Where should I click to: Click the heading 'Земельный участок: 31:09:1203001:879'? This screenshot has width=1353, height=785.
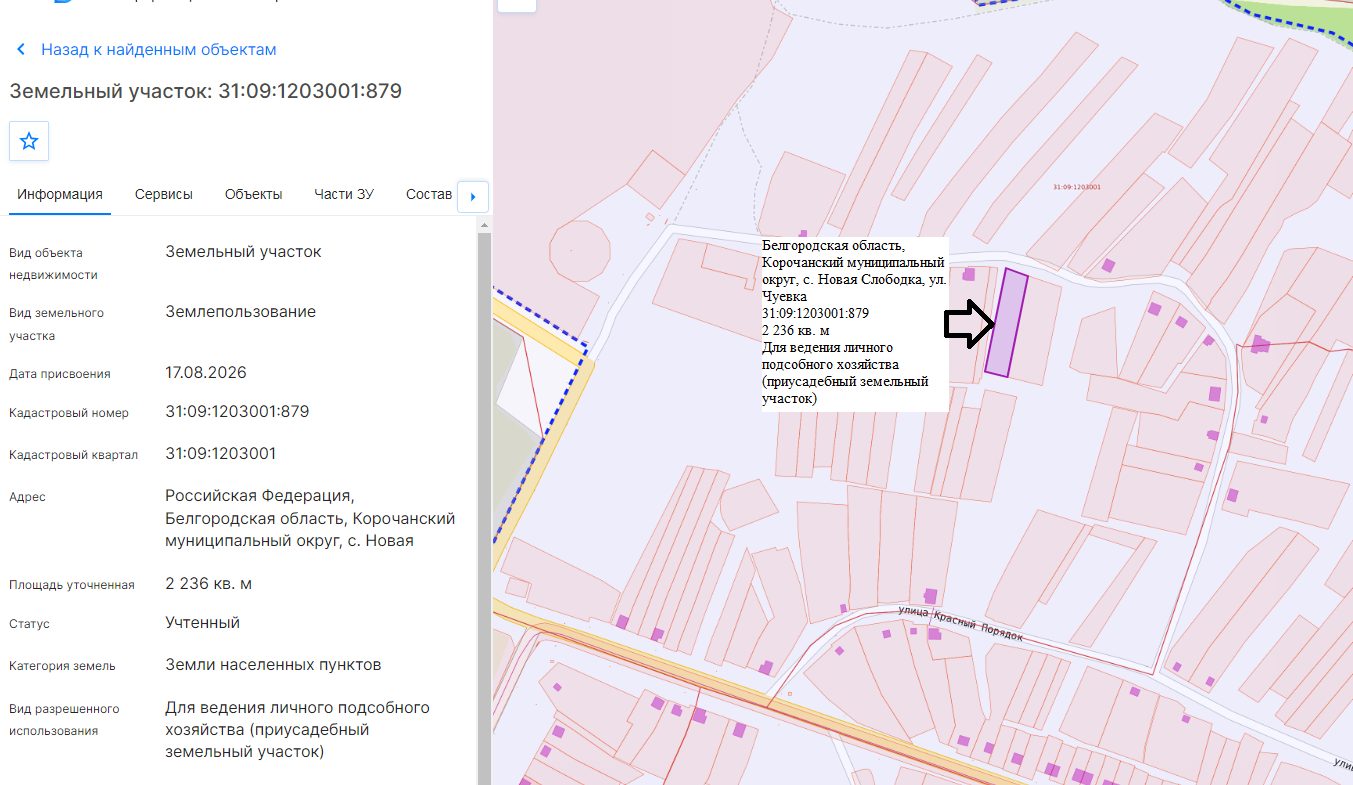click(205, 91)
